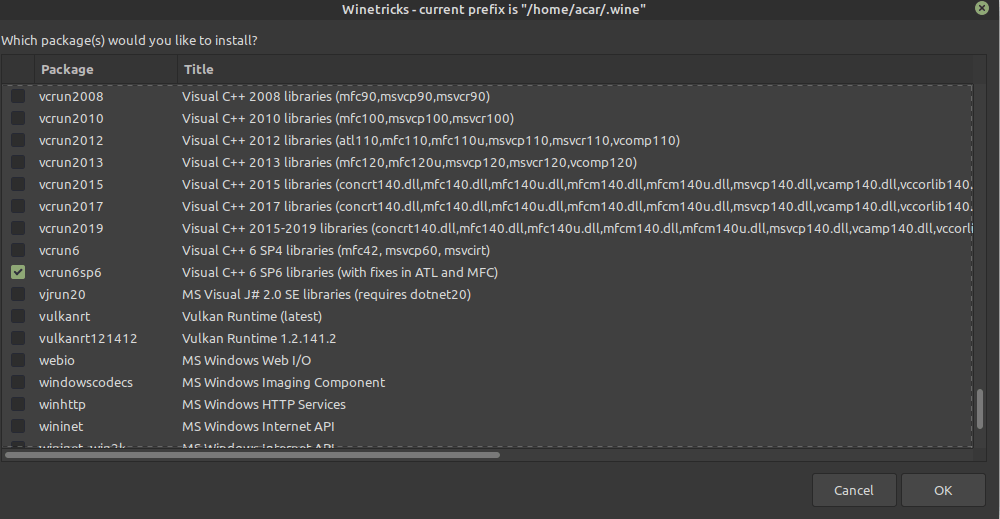This screenshot has height=519, width=1000.
Task: Click title 'MS Windows Imaging Component'
Action: click(283, 383)
